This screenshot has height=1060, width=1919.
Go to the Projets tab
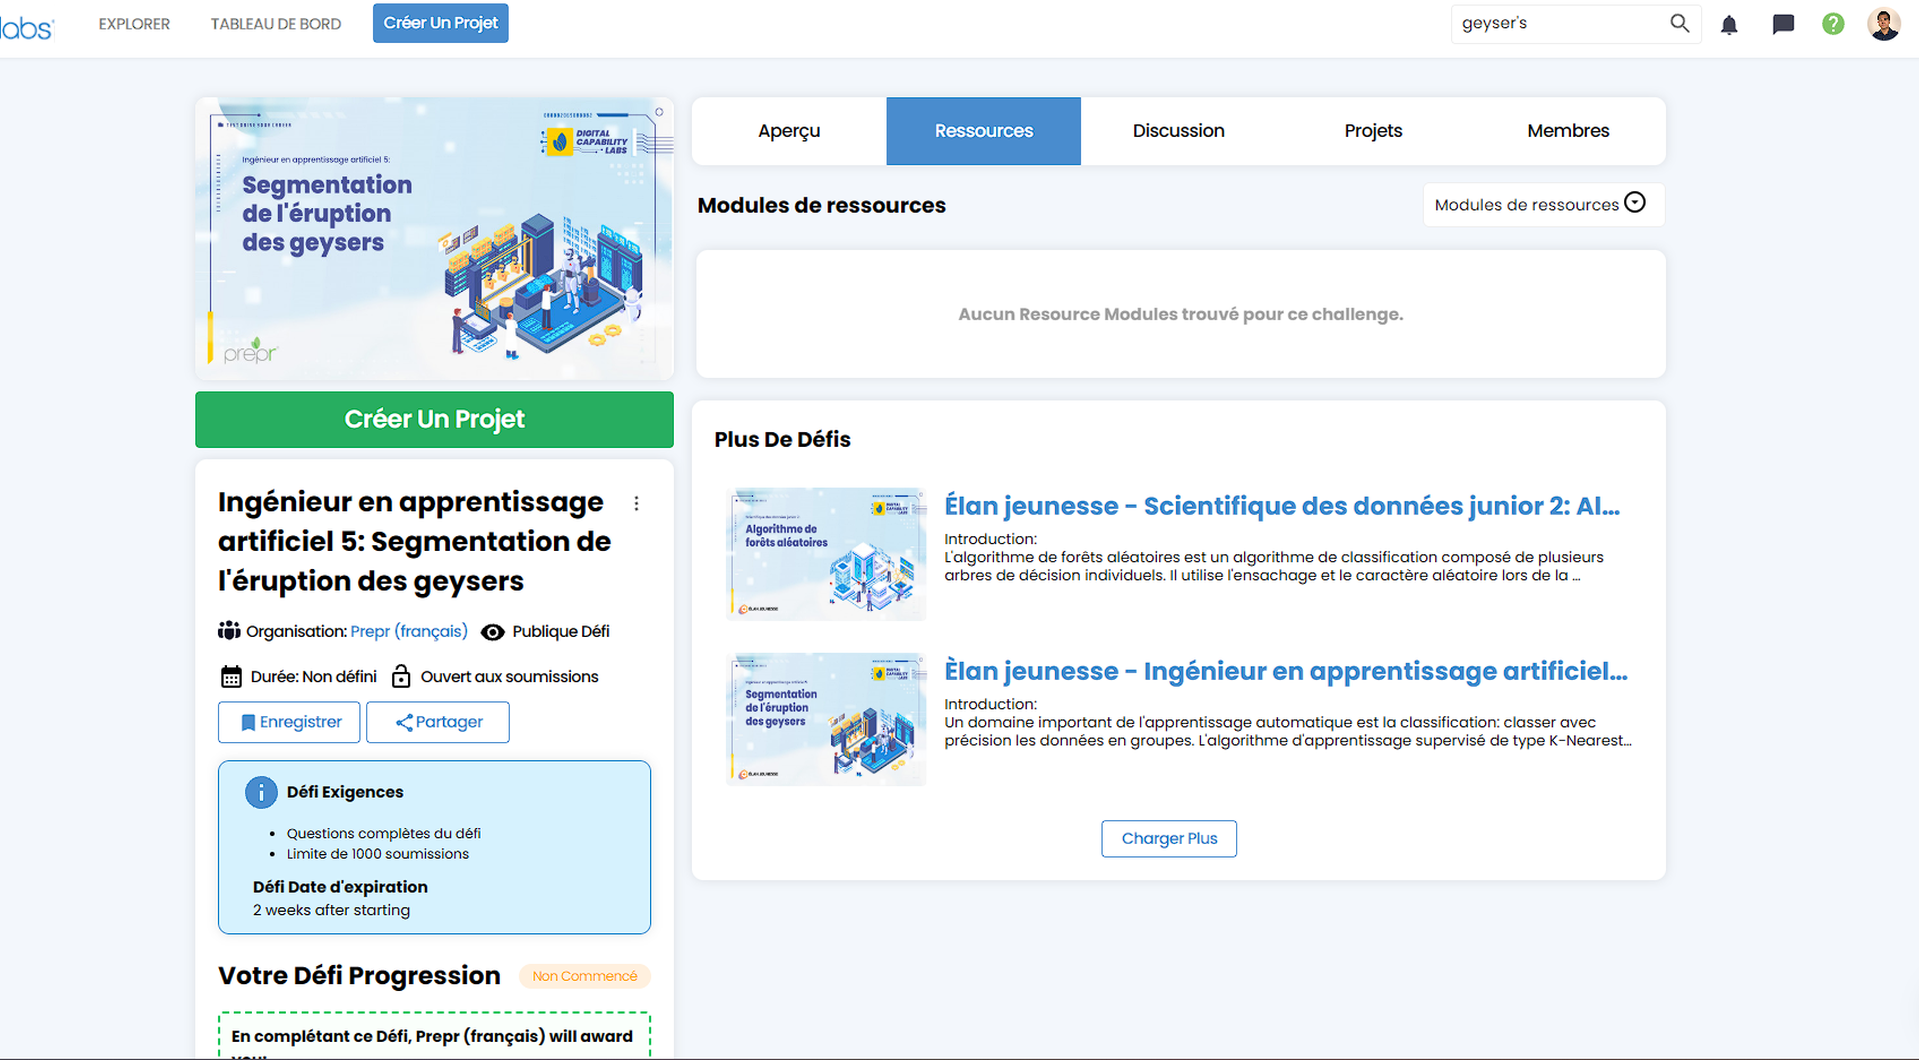(x=1373, y=131)
